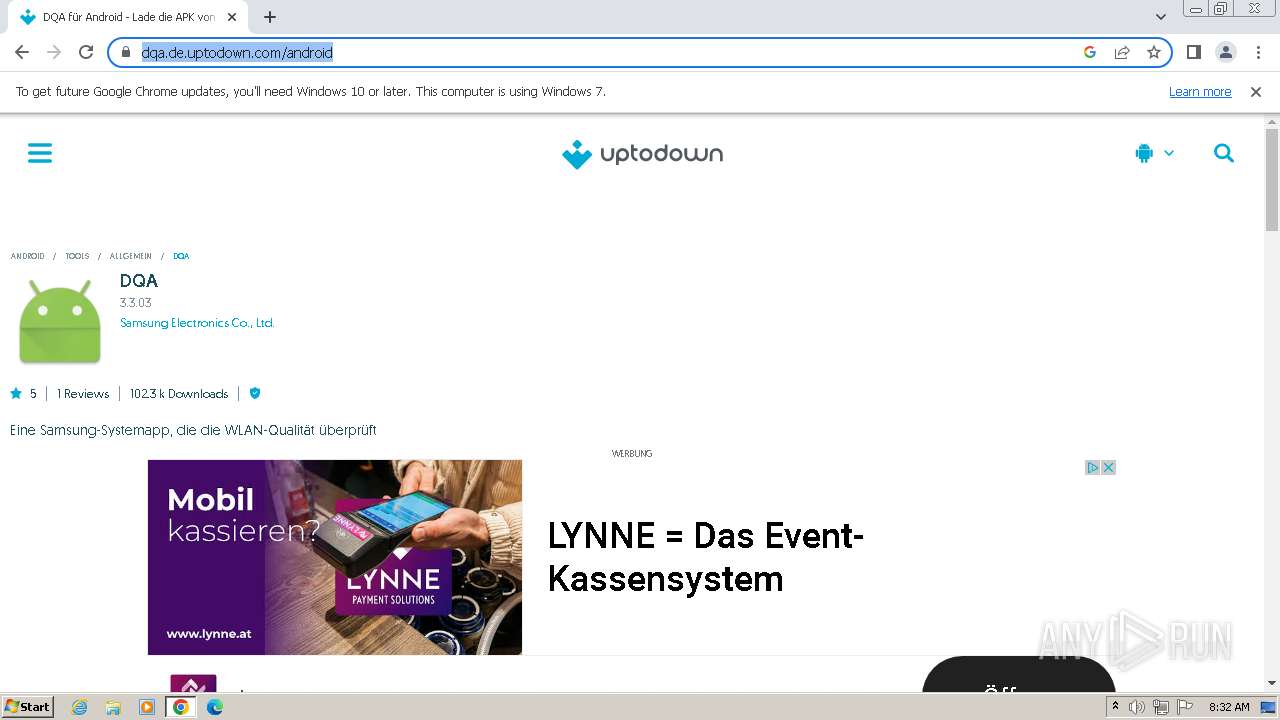1280x720 pixels.
Task: Open Learn more link in update notice
Action: [x=1200, y=92]
